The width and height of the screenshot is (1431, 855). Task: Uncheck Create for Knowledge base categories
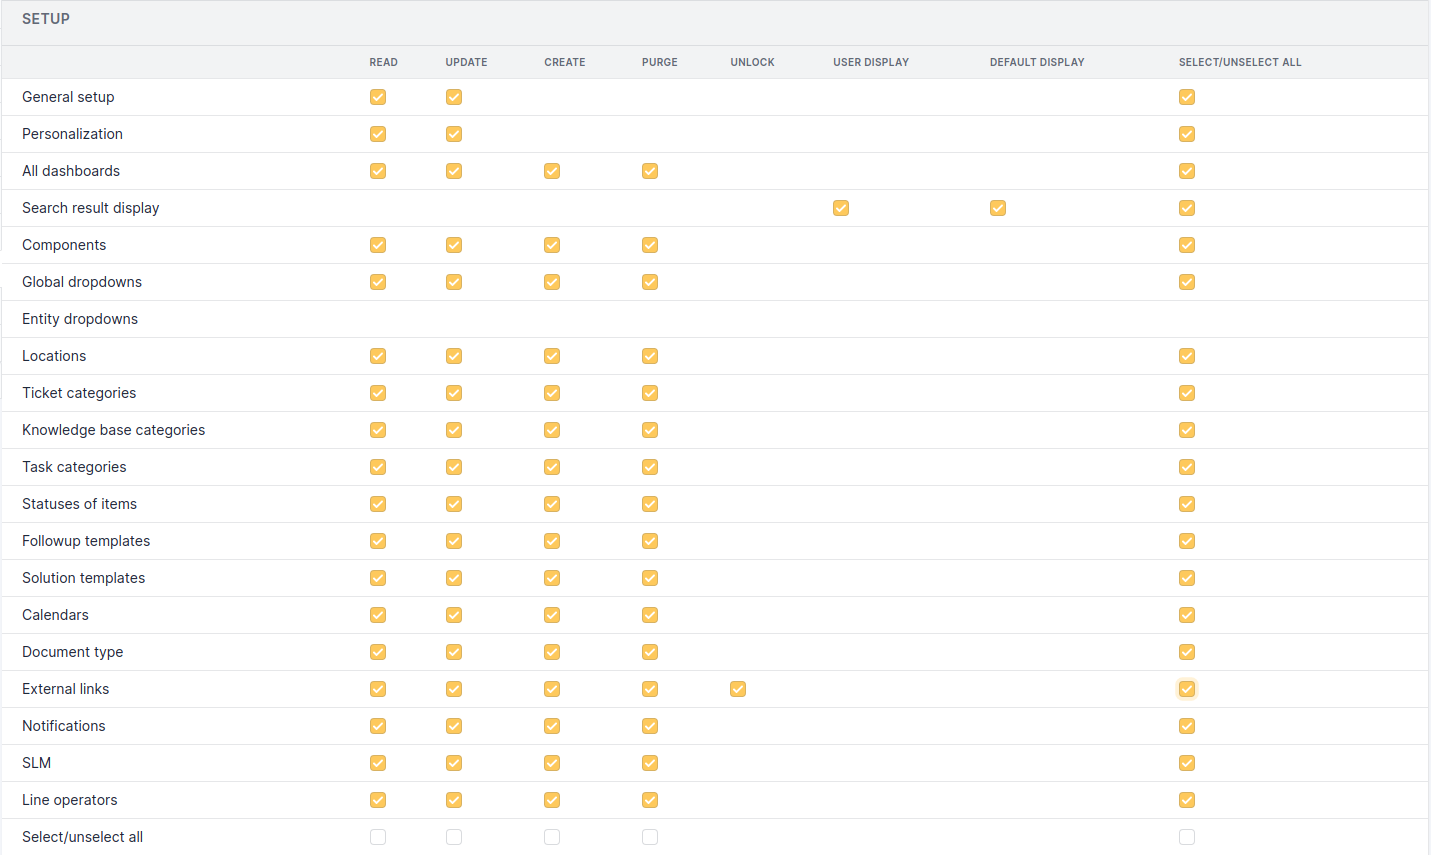(552, 430)
